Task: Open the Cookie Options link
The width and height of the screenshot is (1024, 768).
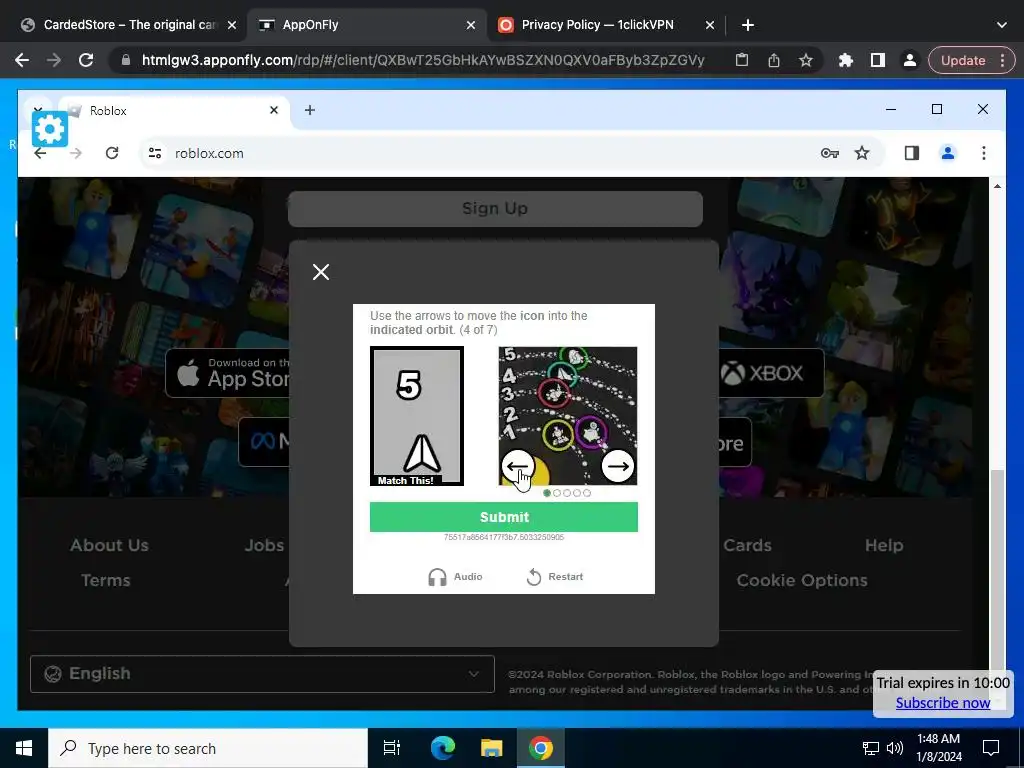Action: point(802,580)
